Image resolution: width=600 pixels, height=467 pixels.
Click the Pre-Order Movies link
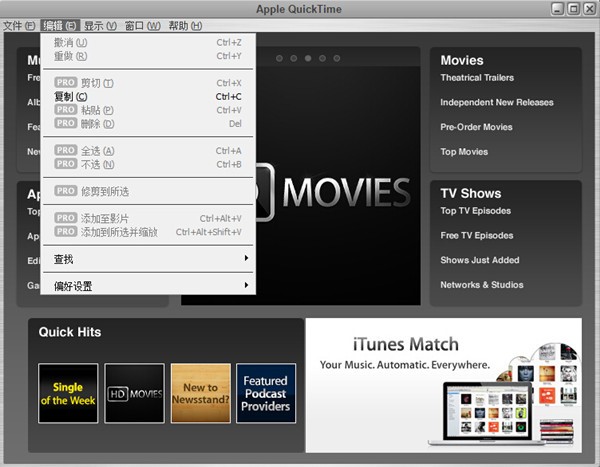pyautogui.click(x=476, y=127)
